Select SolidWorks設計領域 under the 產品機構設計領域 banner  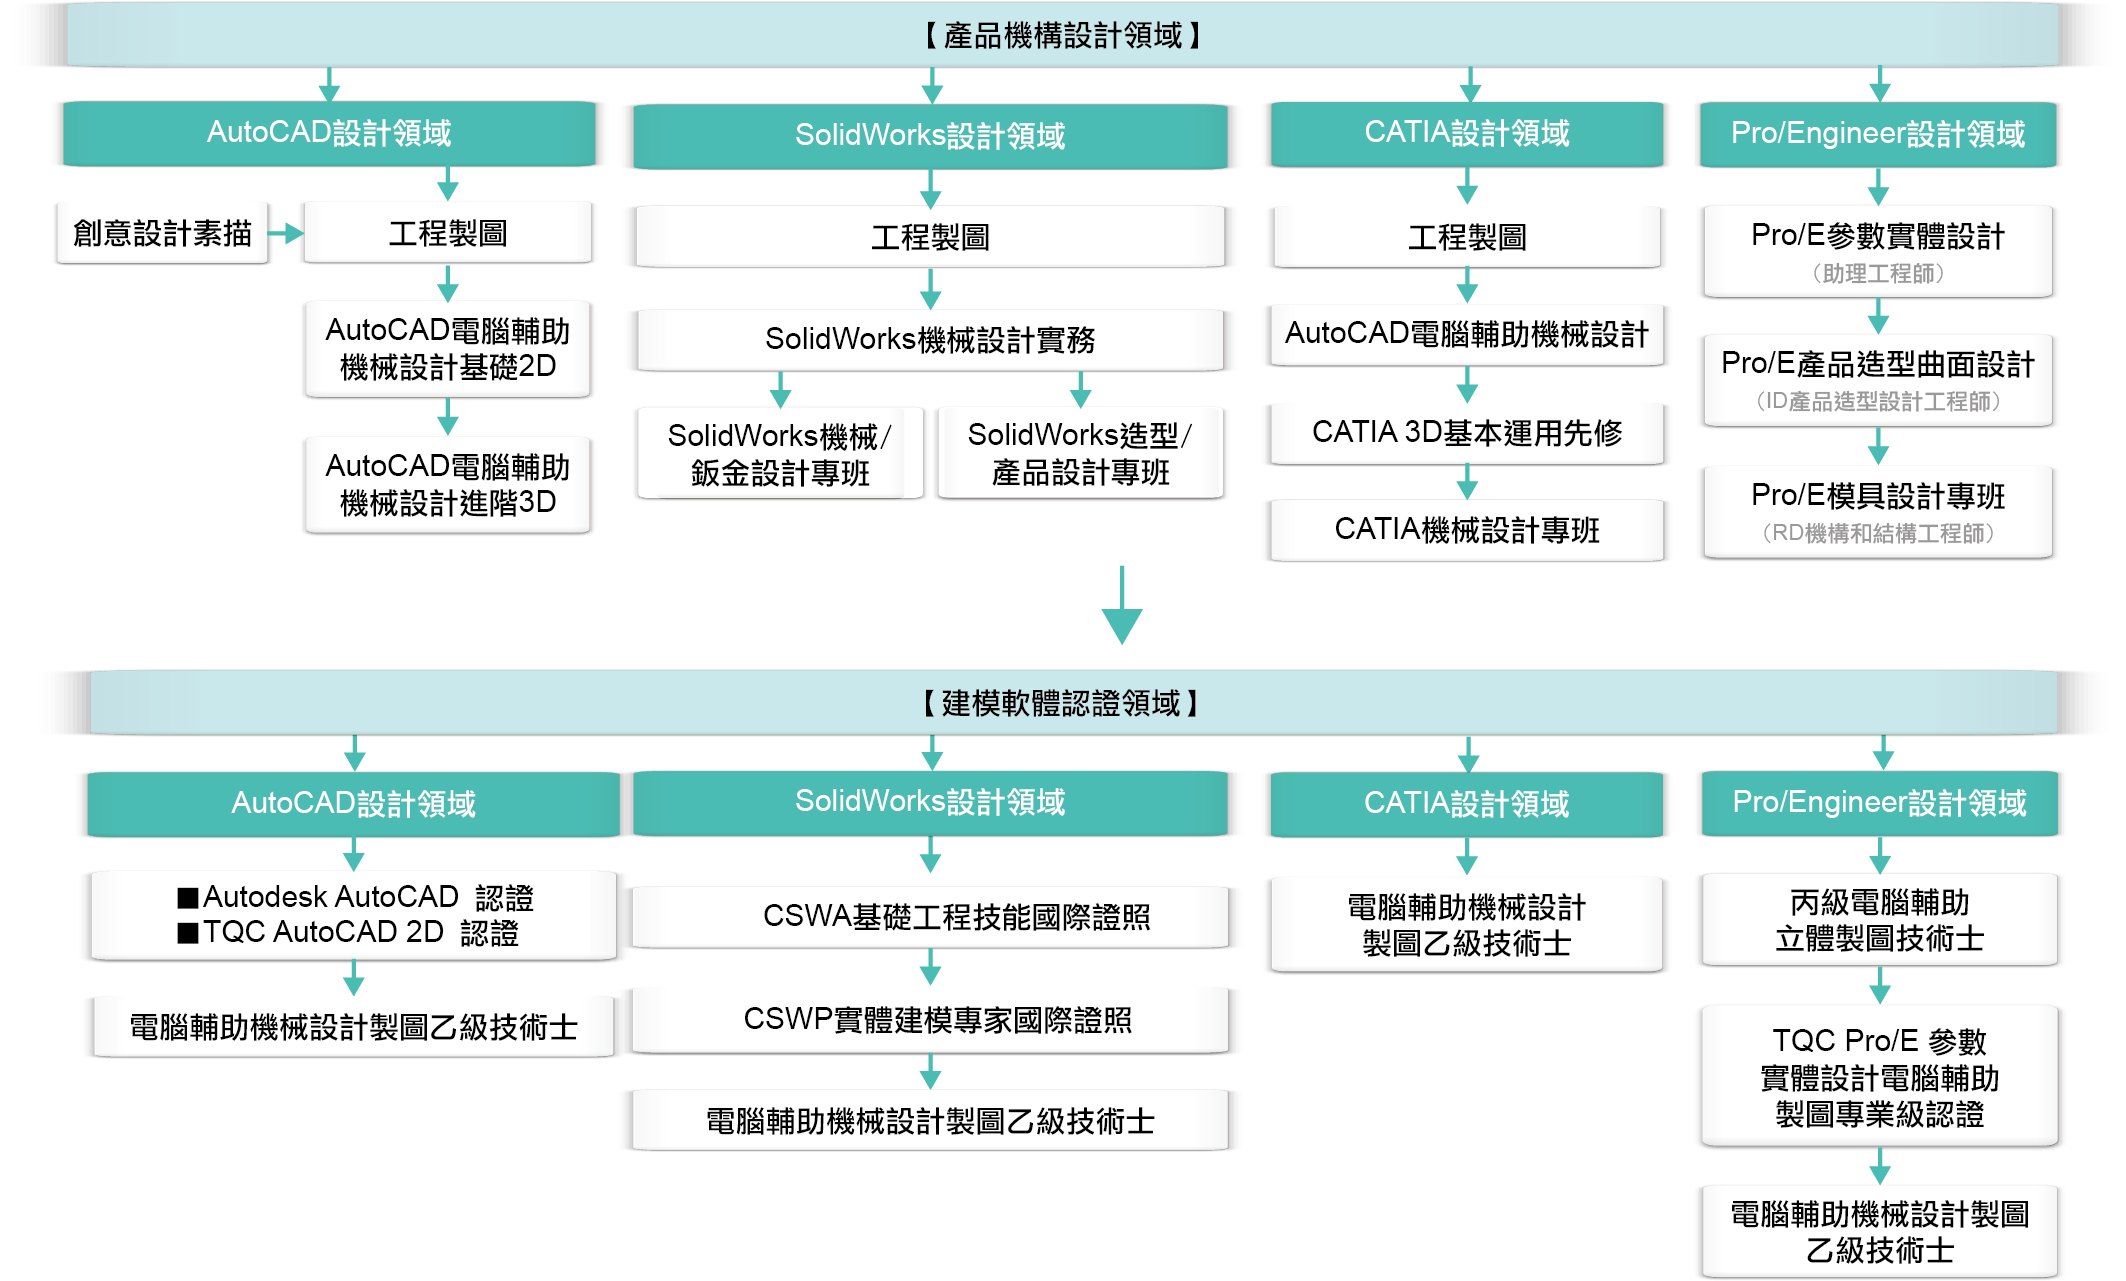pos(930,135)
